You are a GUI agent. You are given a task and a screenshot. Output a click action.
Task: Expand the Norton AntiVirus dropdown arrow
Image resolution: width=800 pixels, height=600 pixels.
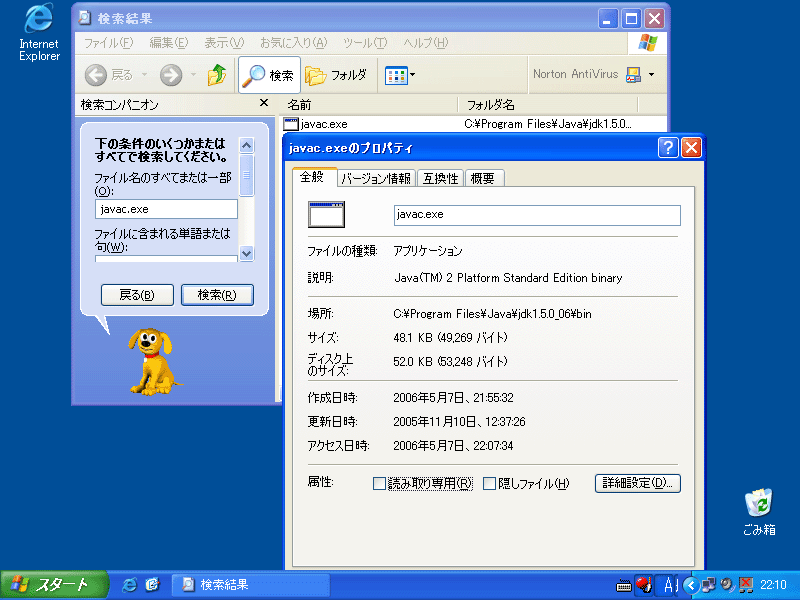tap(652, 75)
